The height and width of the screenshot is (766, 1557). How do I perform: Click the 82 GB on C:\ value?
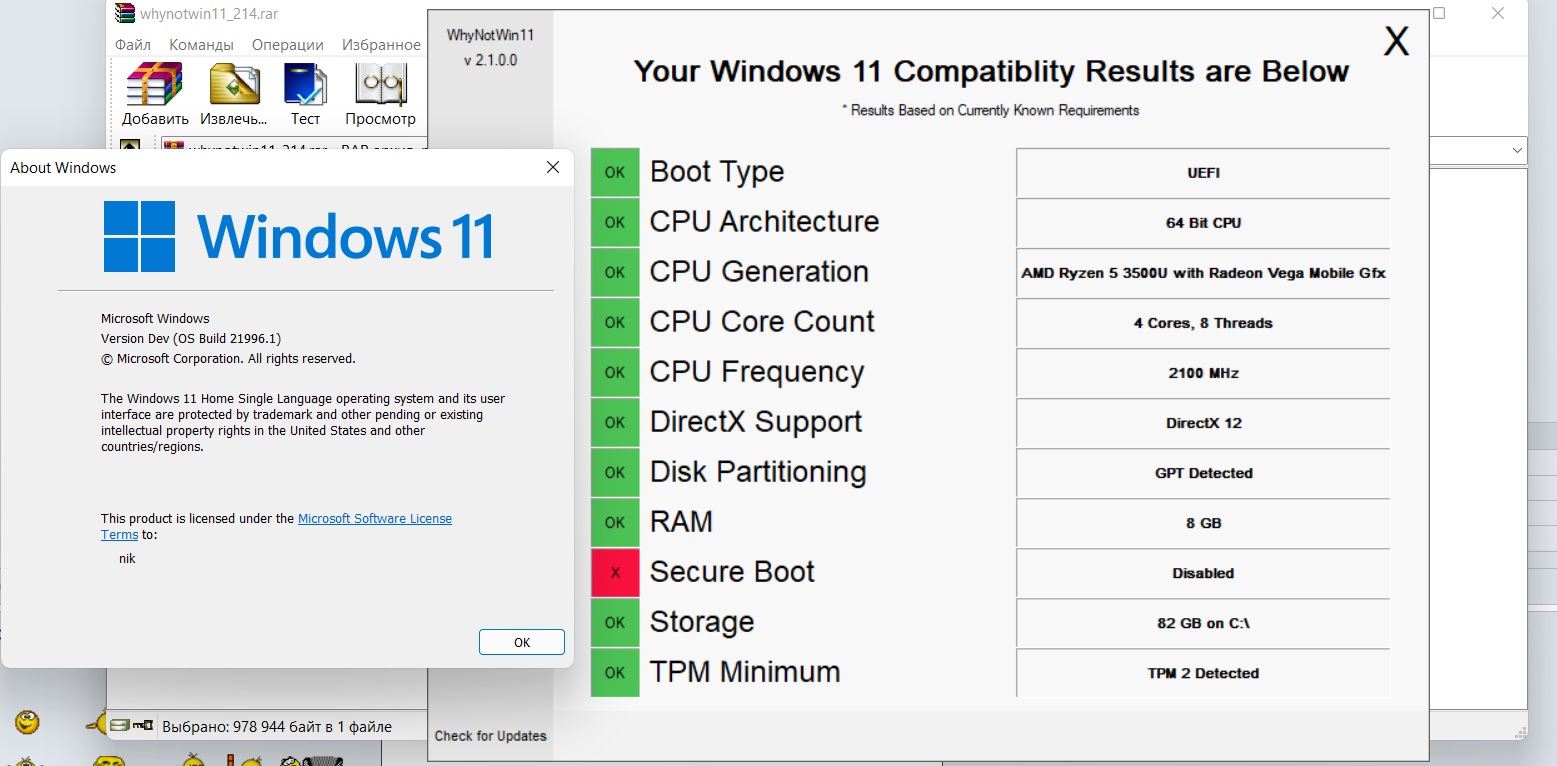[x=1203, y=623]
